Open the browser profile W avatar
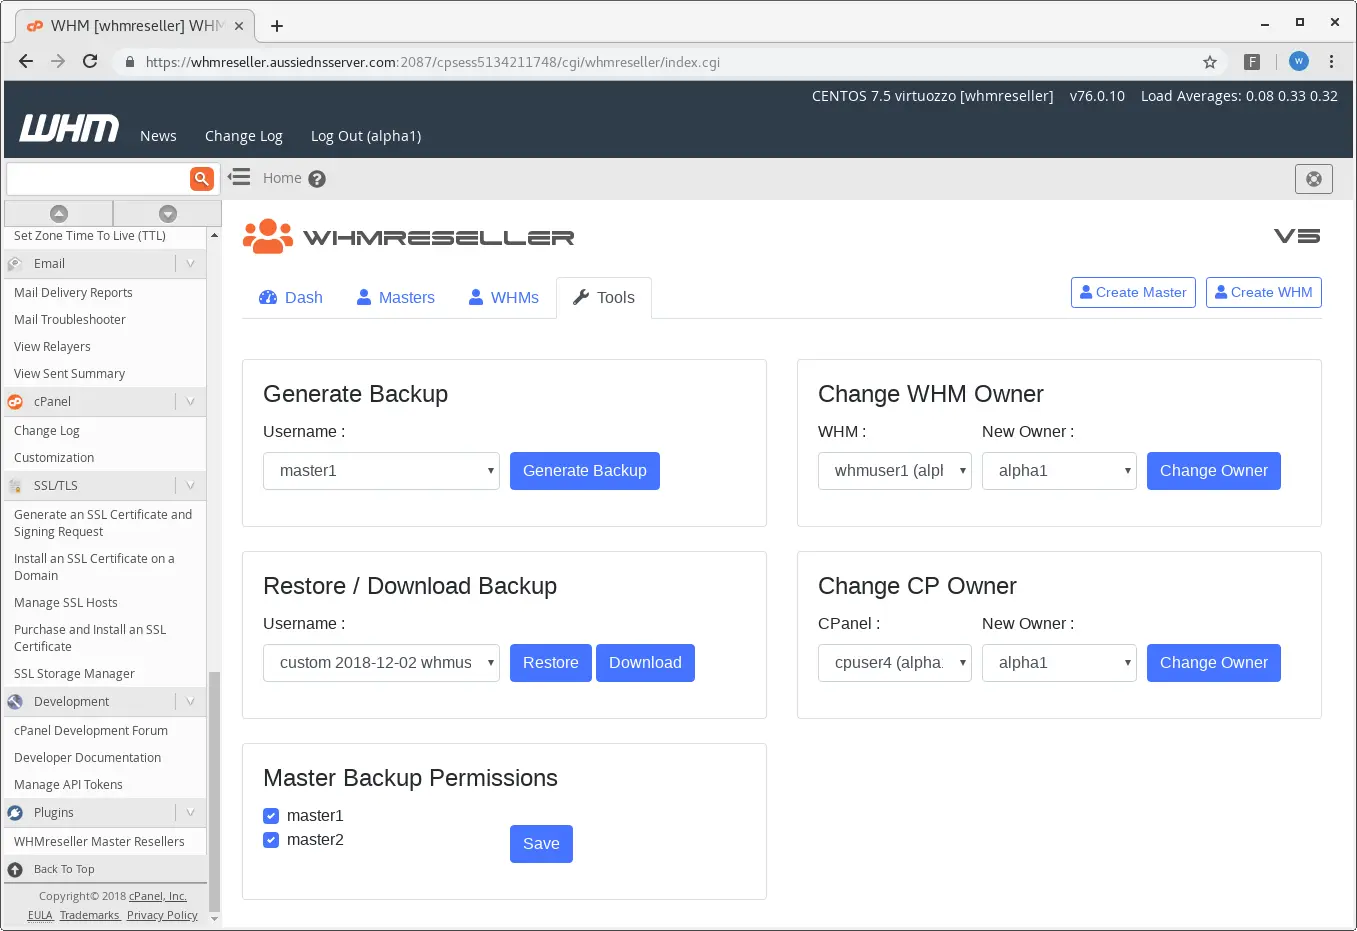This screenshot has width=1357, height=931. 1299,62
